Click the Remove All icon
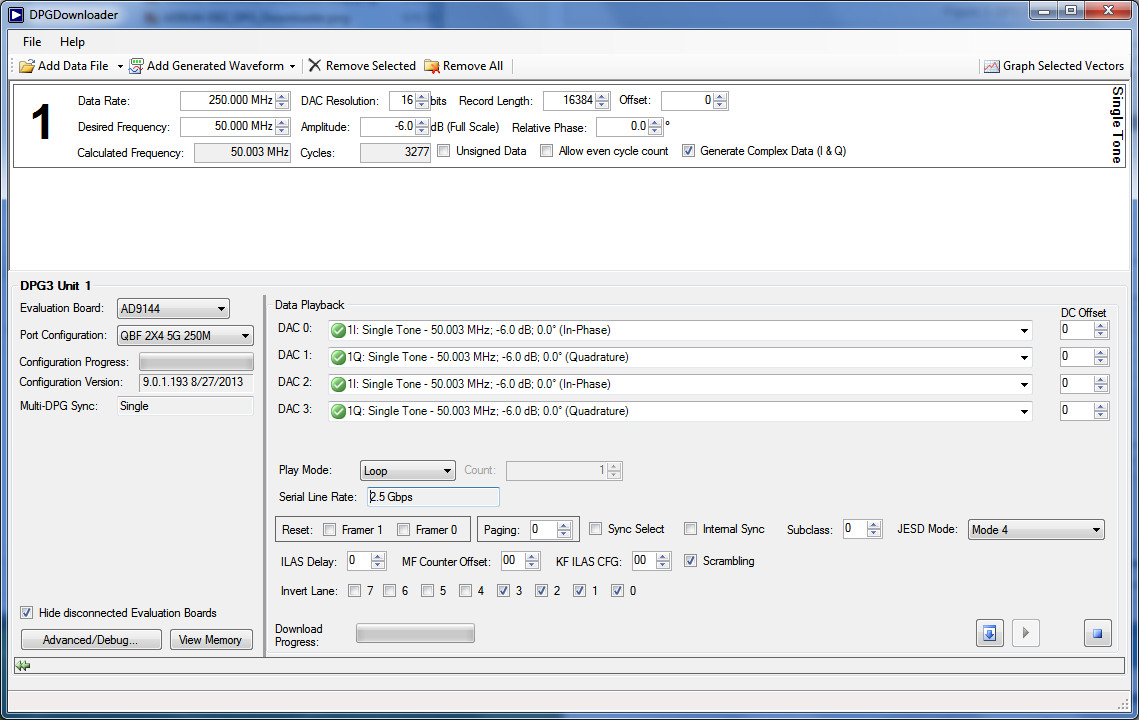The height and width of the screenshot is (720, 1139). (432, 66)
